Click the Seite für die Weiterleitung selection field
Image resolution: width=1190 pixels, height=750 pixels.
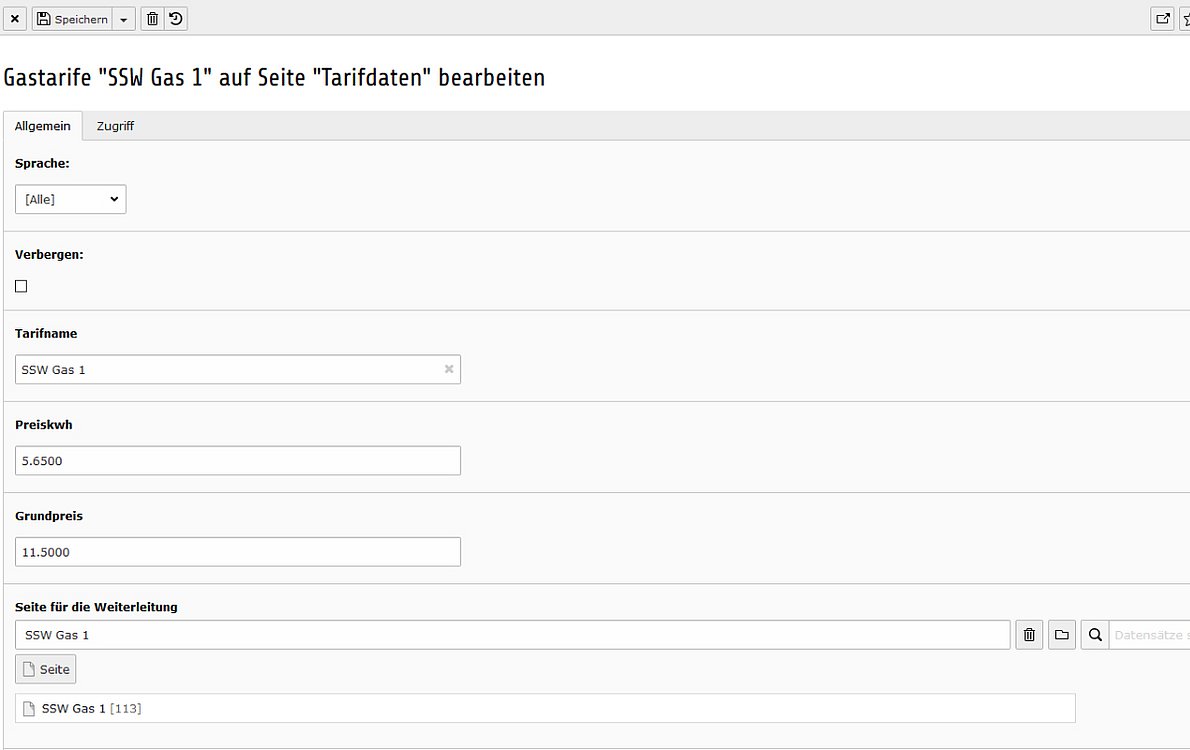512,635
